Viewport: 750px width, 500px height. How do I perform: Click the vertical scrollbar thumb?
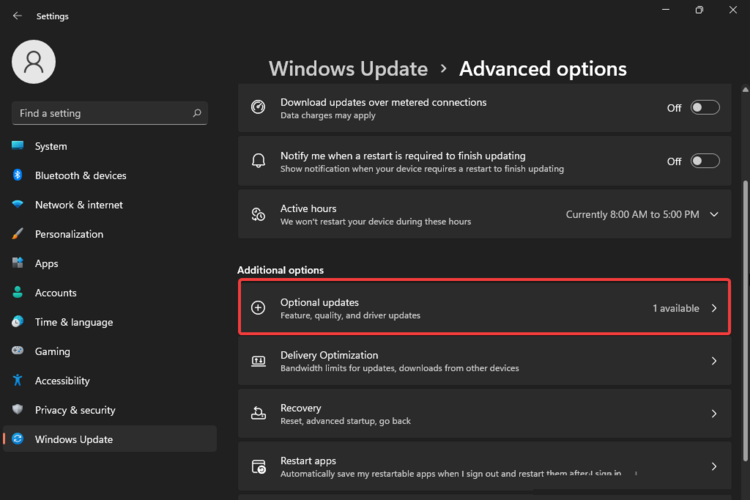pos(745,321)
